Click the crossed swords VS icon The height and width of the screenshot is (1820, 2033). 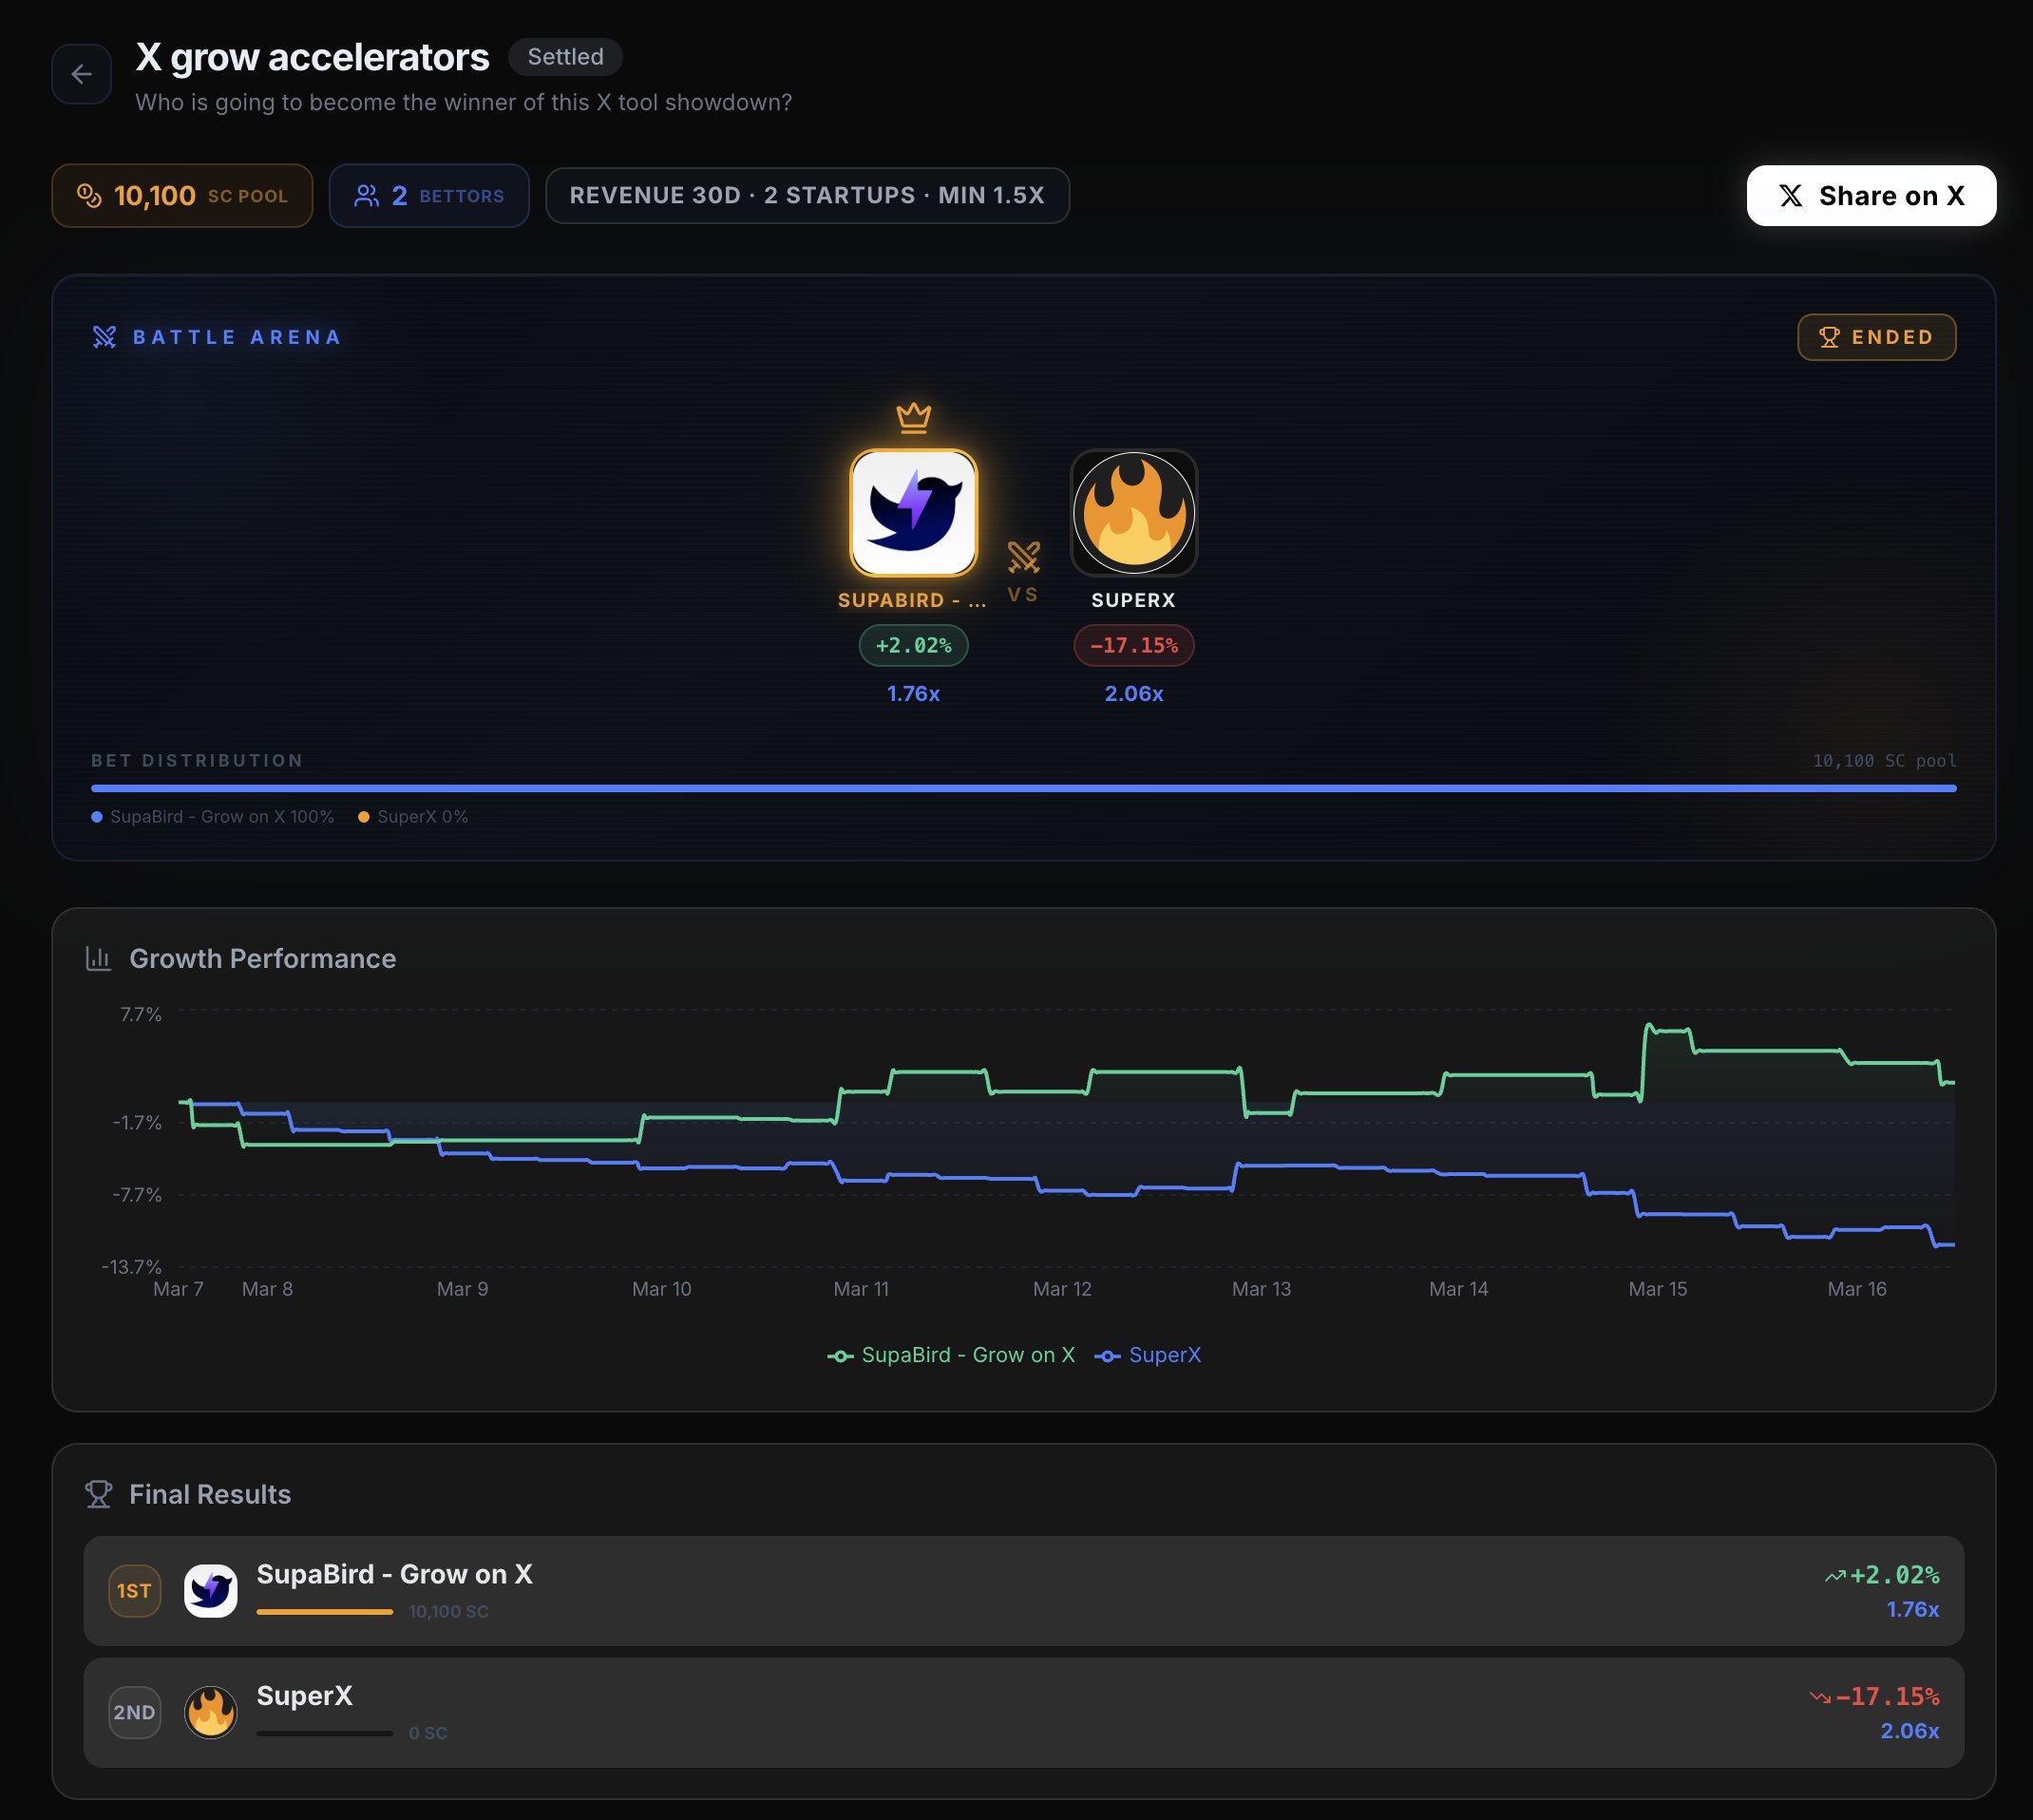point(1023,557)
